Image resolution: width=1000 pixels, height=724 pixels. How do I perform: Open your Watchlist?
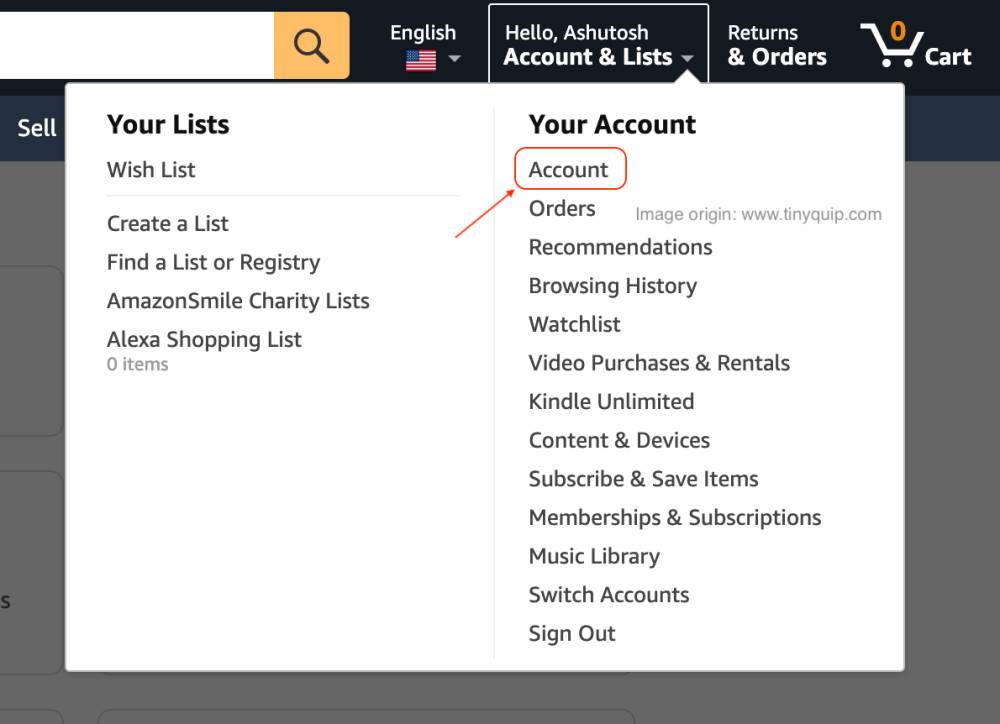574,324
